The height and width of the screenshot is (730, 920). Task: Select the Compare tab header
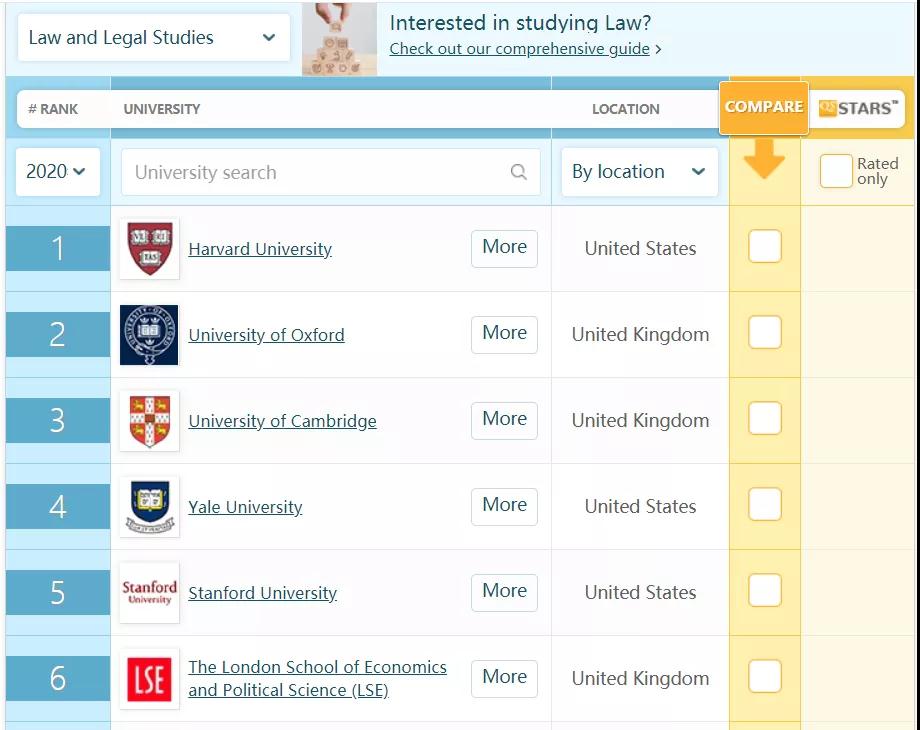coord(764,107)
